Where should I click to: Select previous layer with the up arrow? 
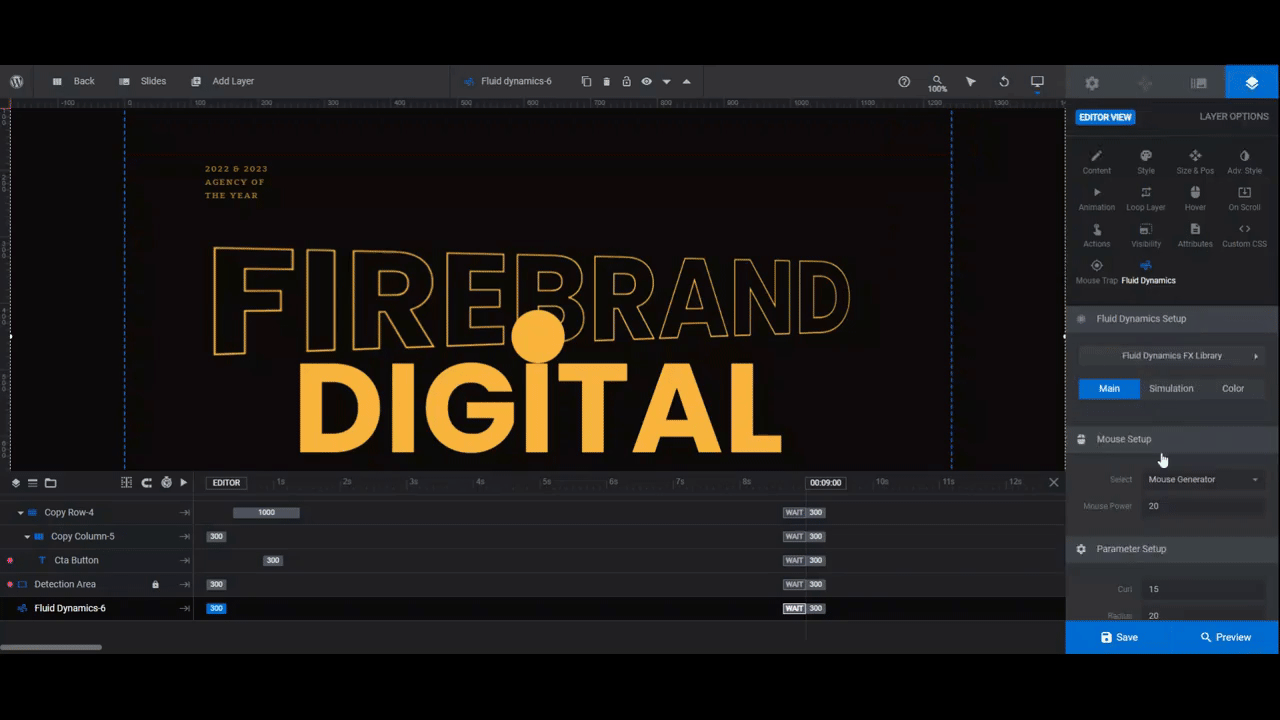coord(686,81)
